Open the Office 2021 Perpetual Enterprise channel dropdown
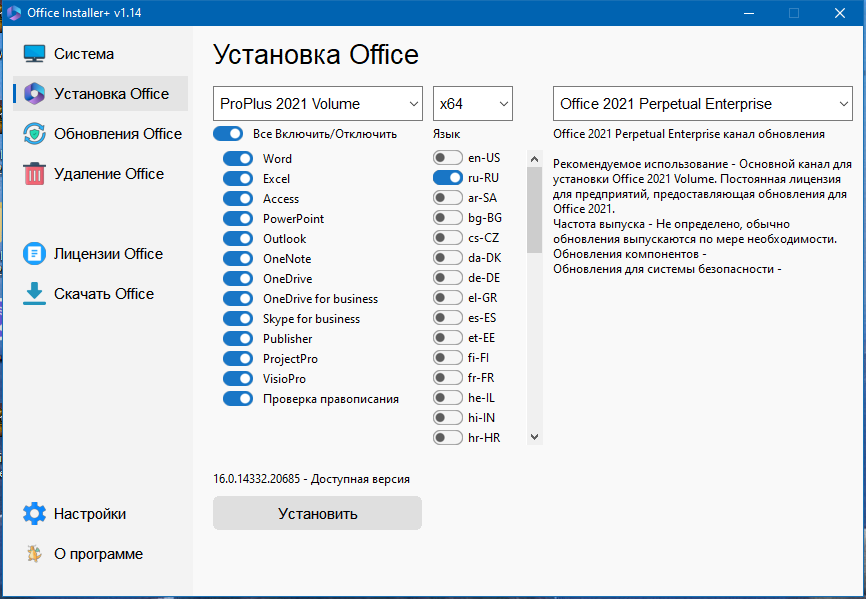The height and width of the screenshot is (599, 866). 701,103
